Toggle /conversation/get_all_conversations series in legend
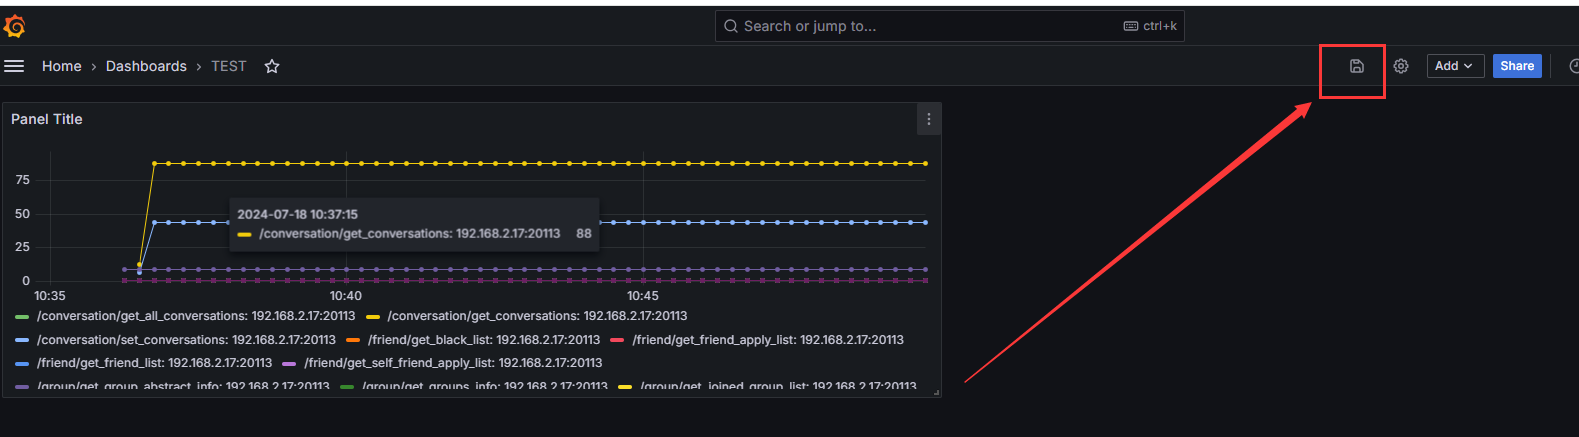1579x437 pixels. point(196,316)
